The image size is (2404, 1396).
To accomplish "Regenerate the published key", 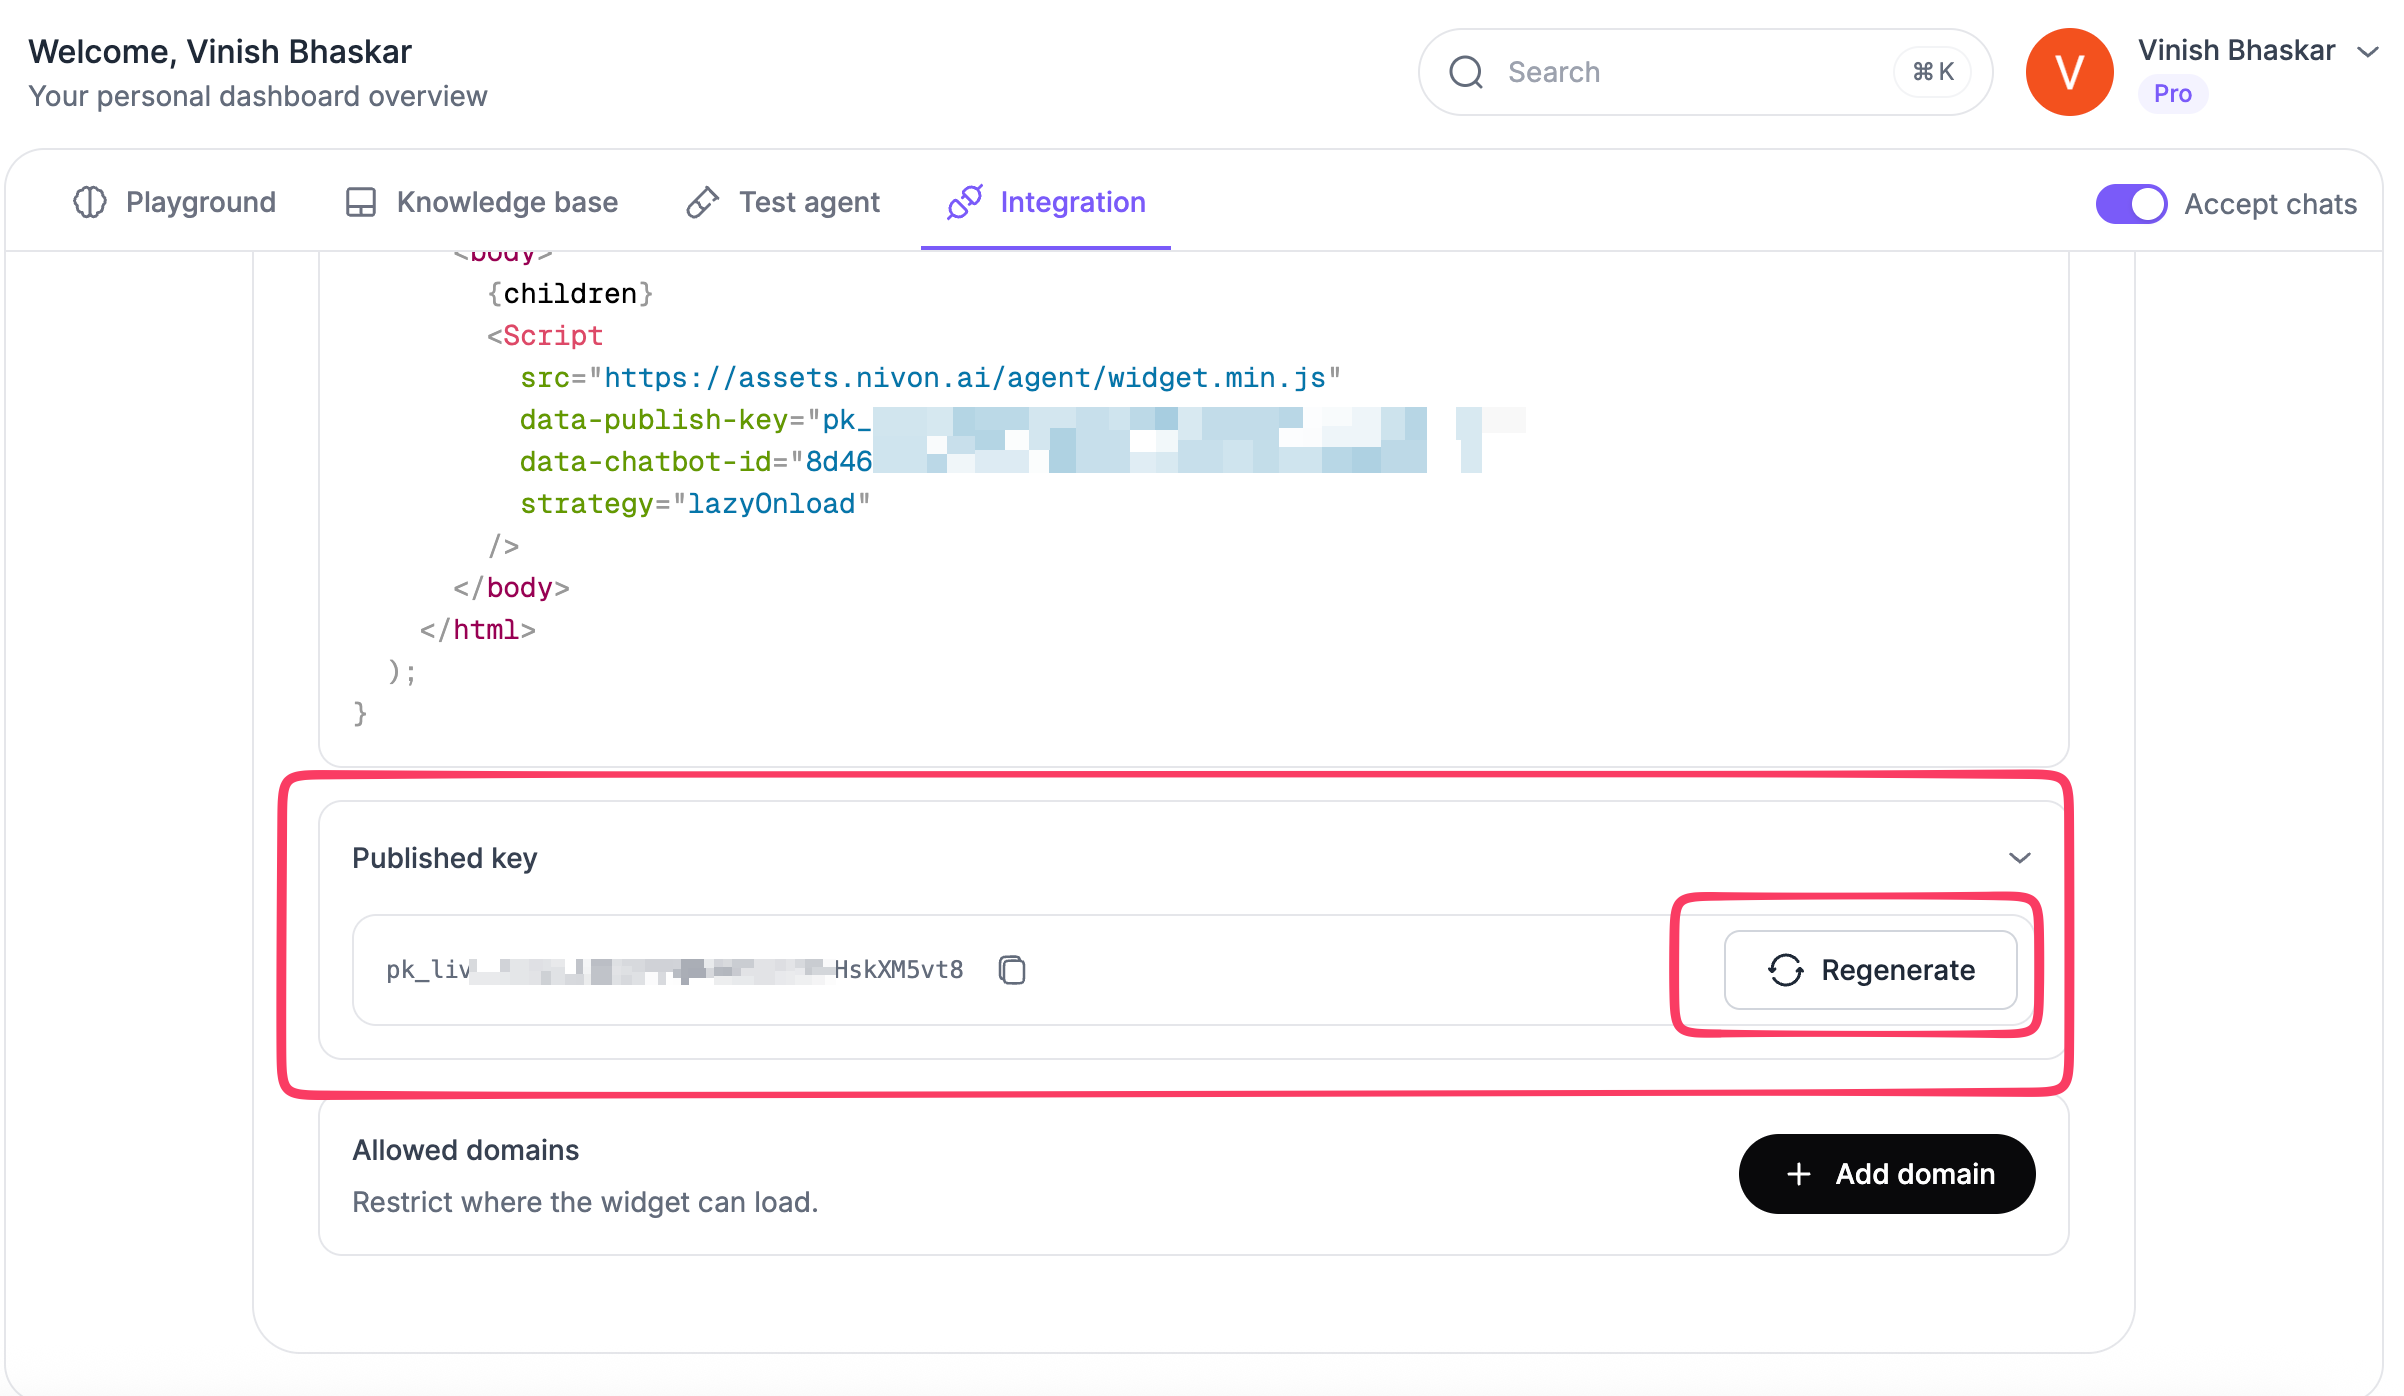I will (x=1870, y=970).
